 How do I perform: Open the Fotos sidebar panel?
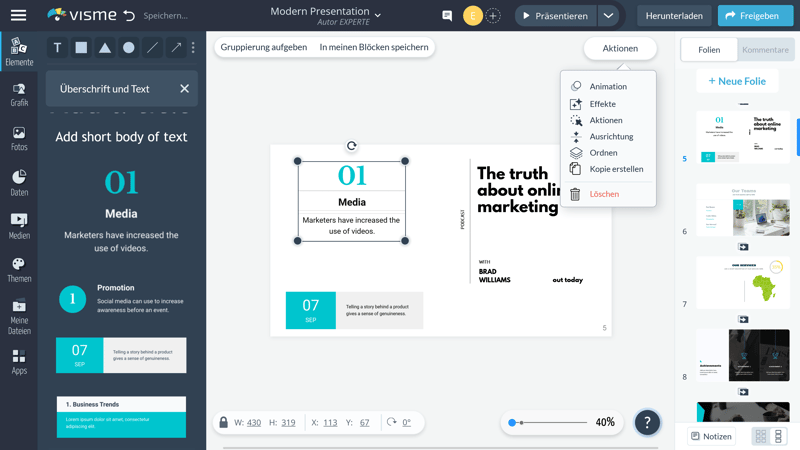click(x=19, y=138)
